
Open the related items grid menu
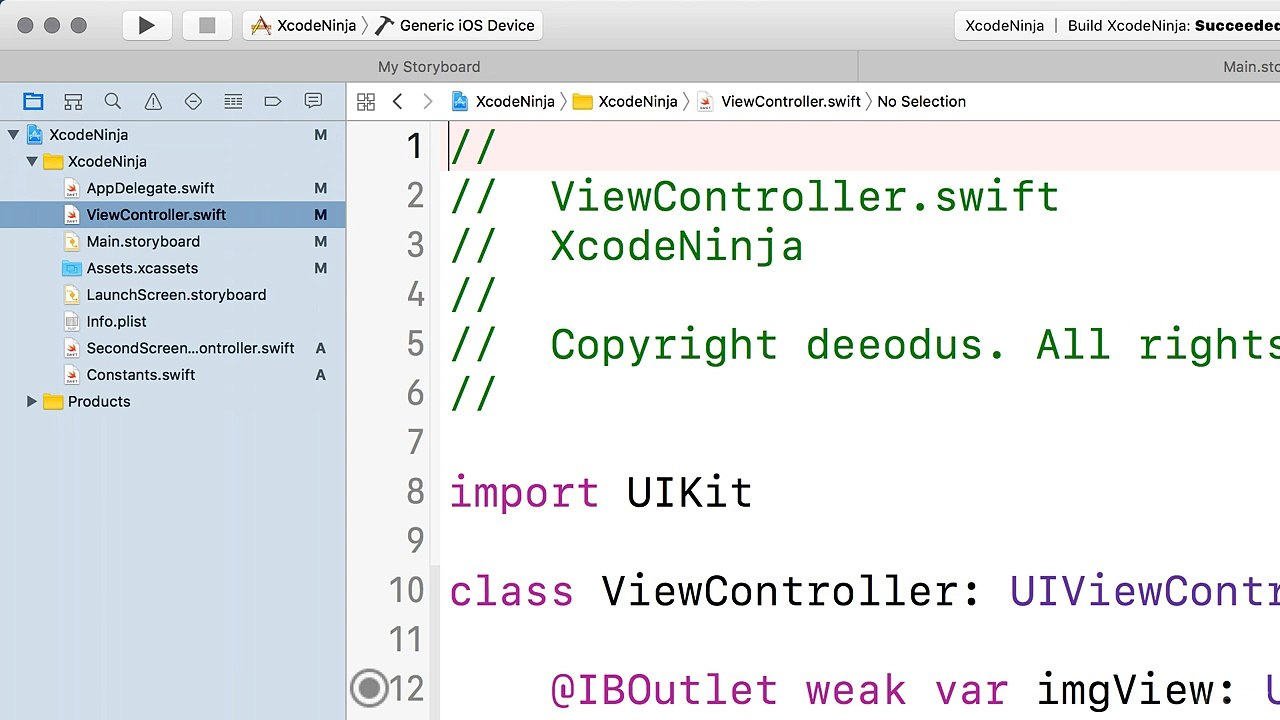point(366,101)
